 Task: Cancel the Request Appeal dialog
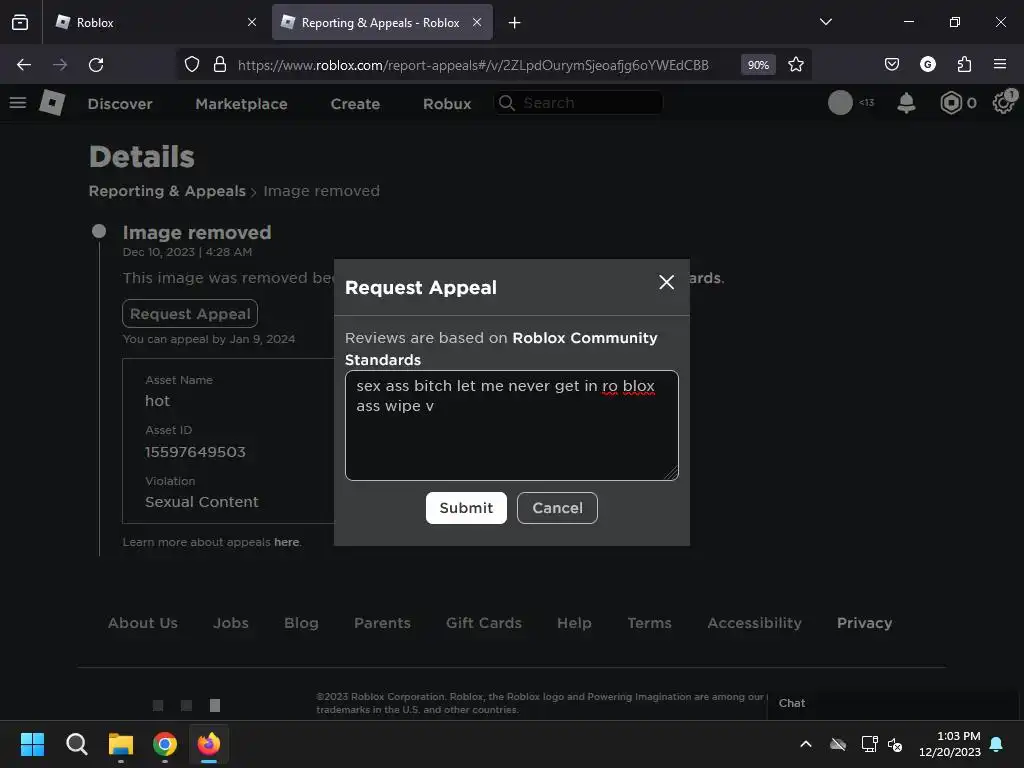click(557, 507)
